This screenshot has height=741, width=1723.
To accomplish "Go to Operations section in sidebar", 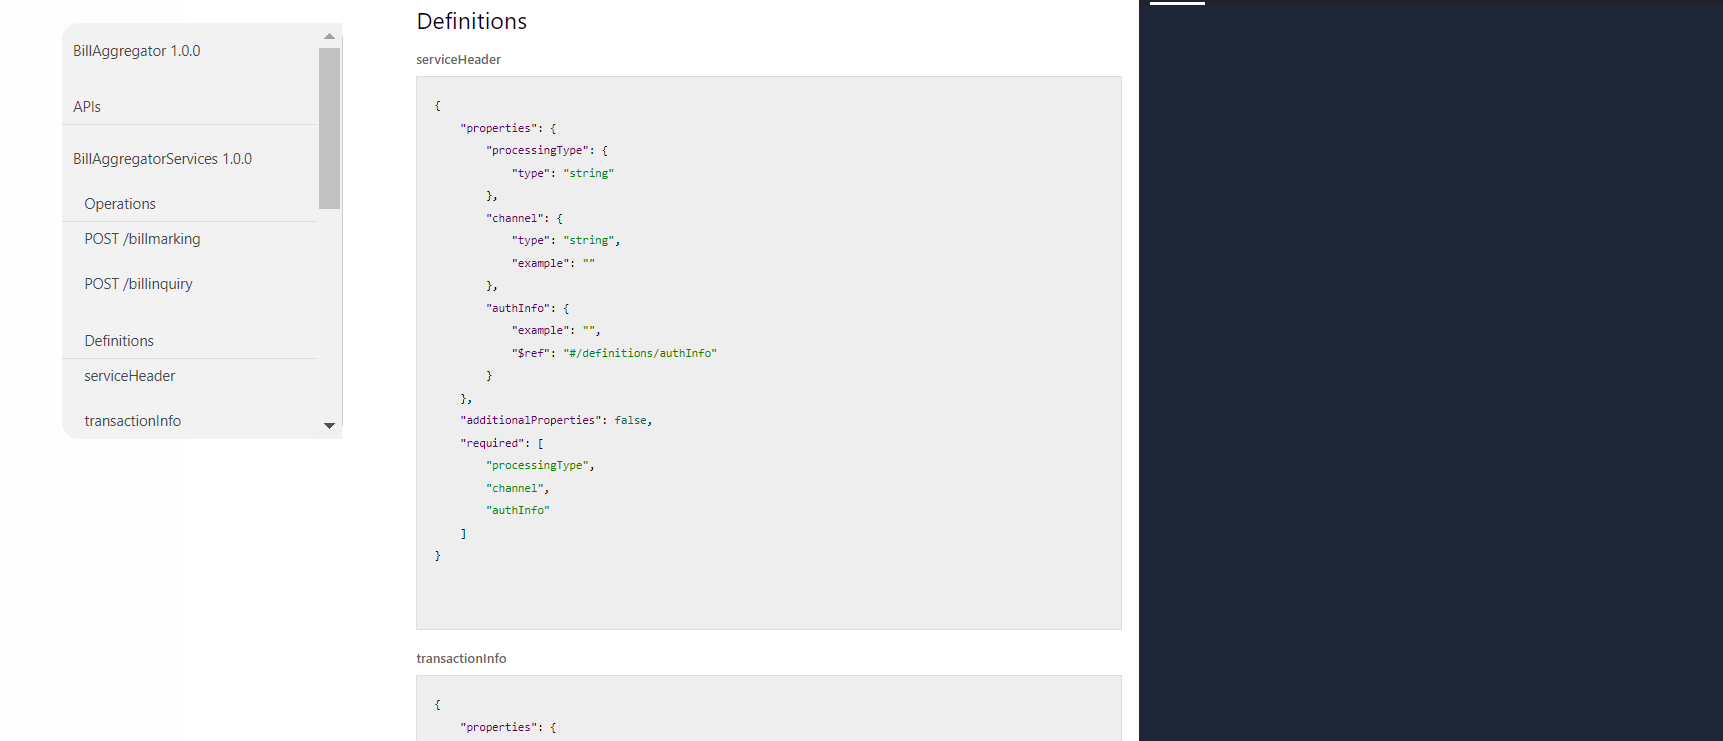I will (120, 204).
